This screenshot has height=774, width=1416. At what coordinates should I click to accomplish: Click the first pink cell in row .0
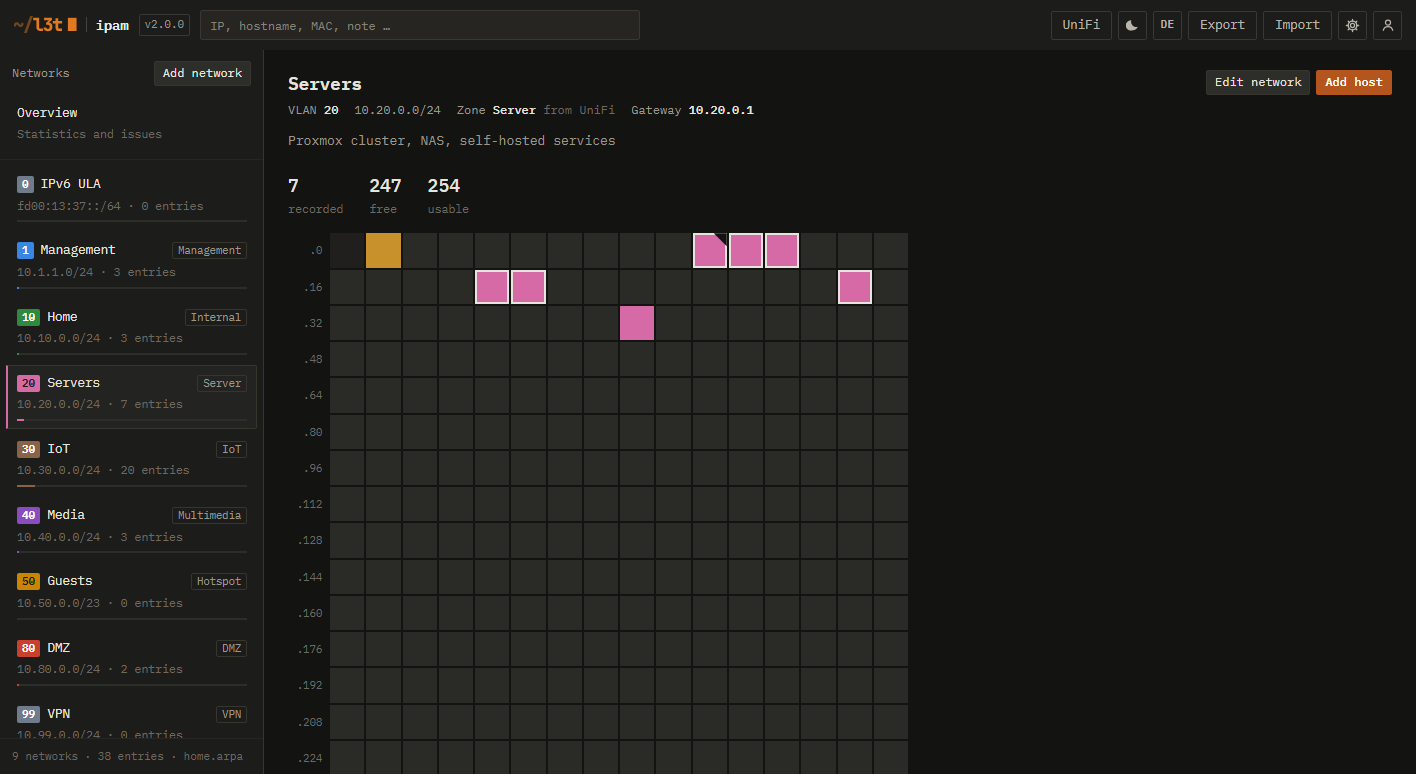click(x=710, y=251)
